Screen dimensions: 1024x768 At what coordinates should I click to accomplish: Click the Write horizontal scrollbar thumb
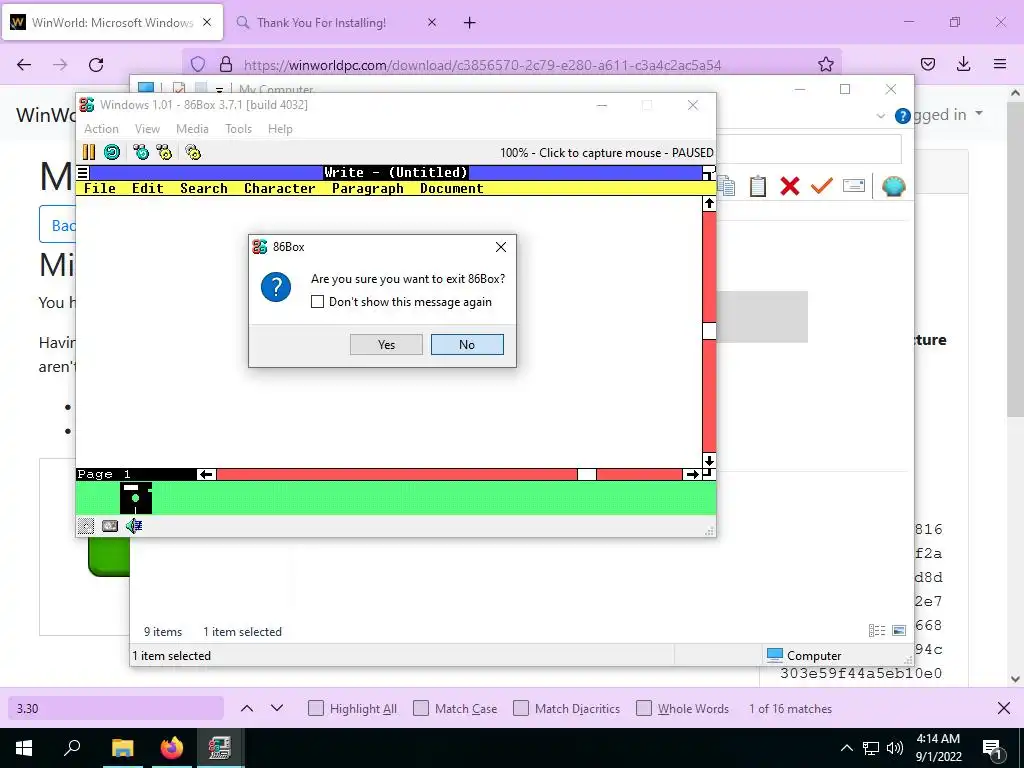[x=587, y=474]
